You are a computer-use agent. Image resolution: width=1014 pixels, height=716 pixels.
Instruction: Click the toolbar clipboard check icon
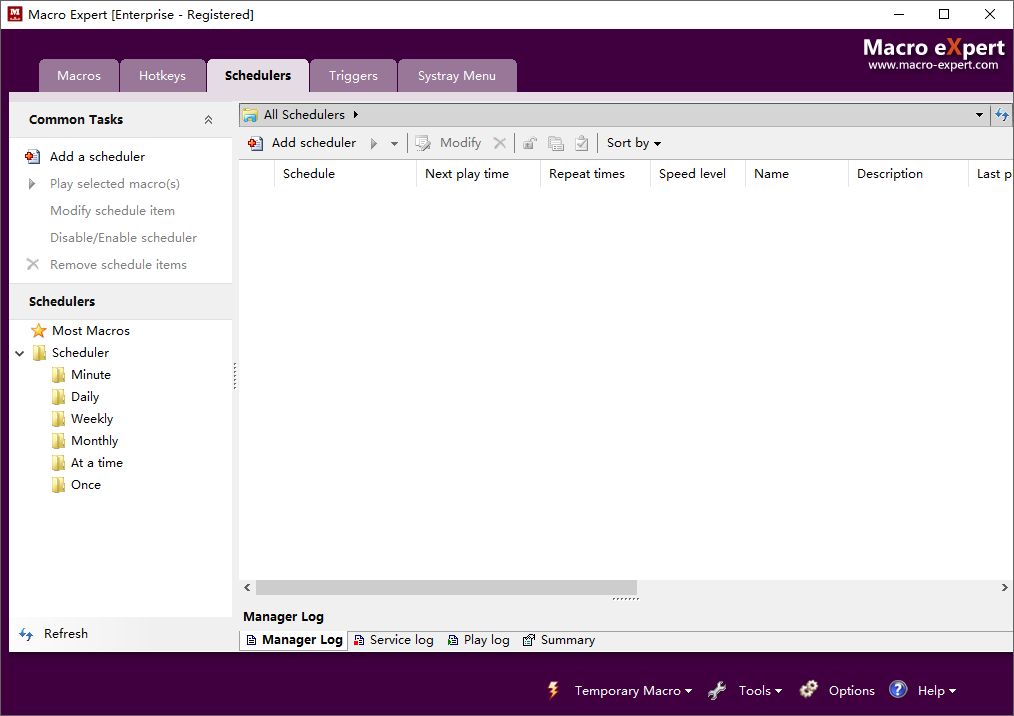click(x=581, y=143)
